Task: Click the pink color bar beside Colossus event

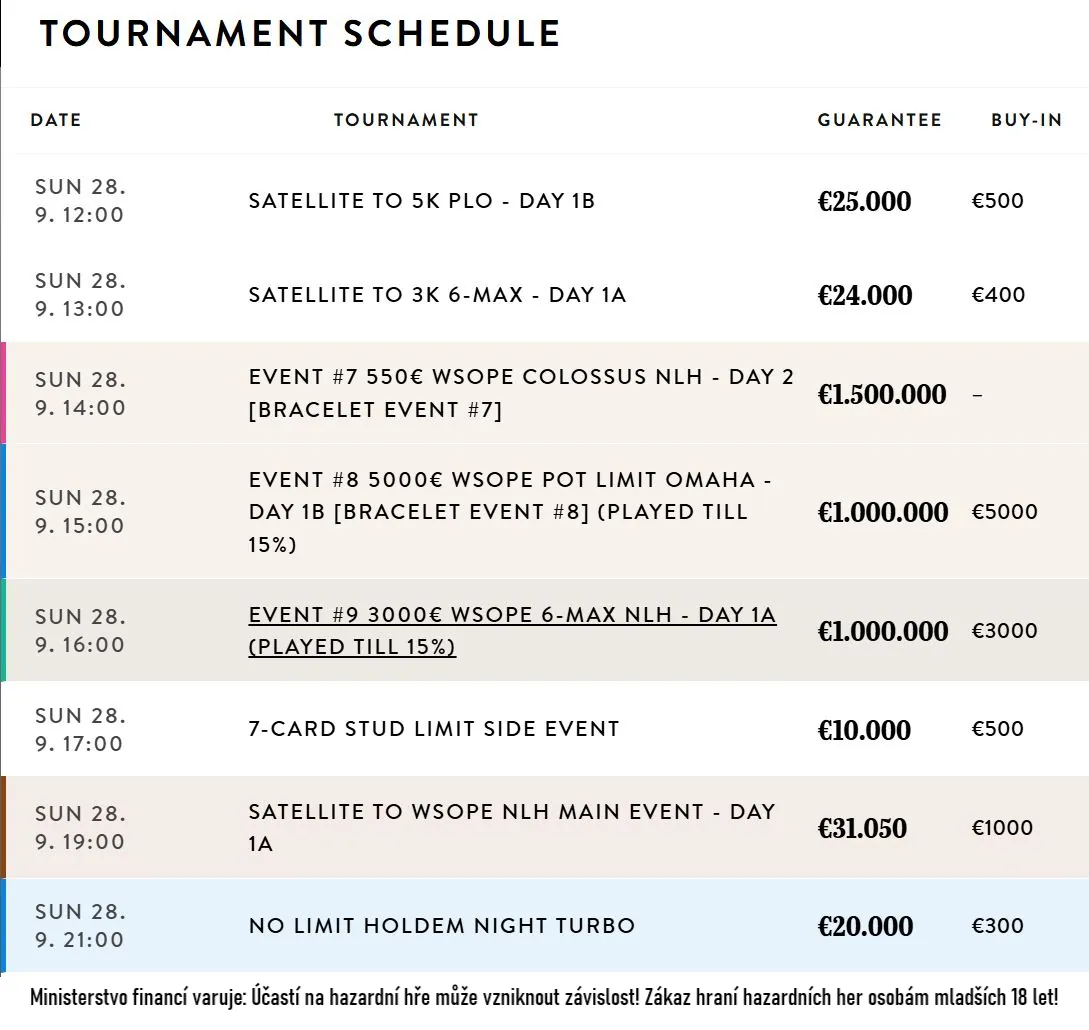Action: click(3, 393)
